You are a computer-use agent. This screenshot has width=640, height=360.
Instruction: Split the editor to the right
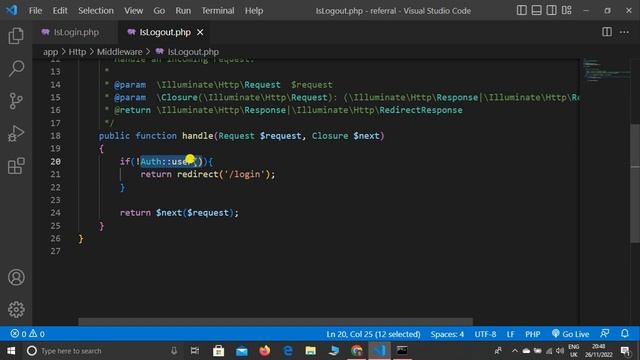607,32
